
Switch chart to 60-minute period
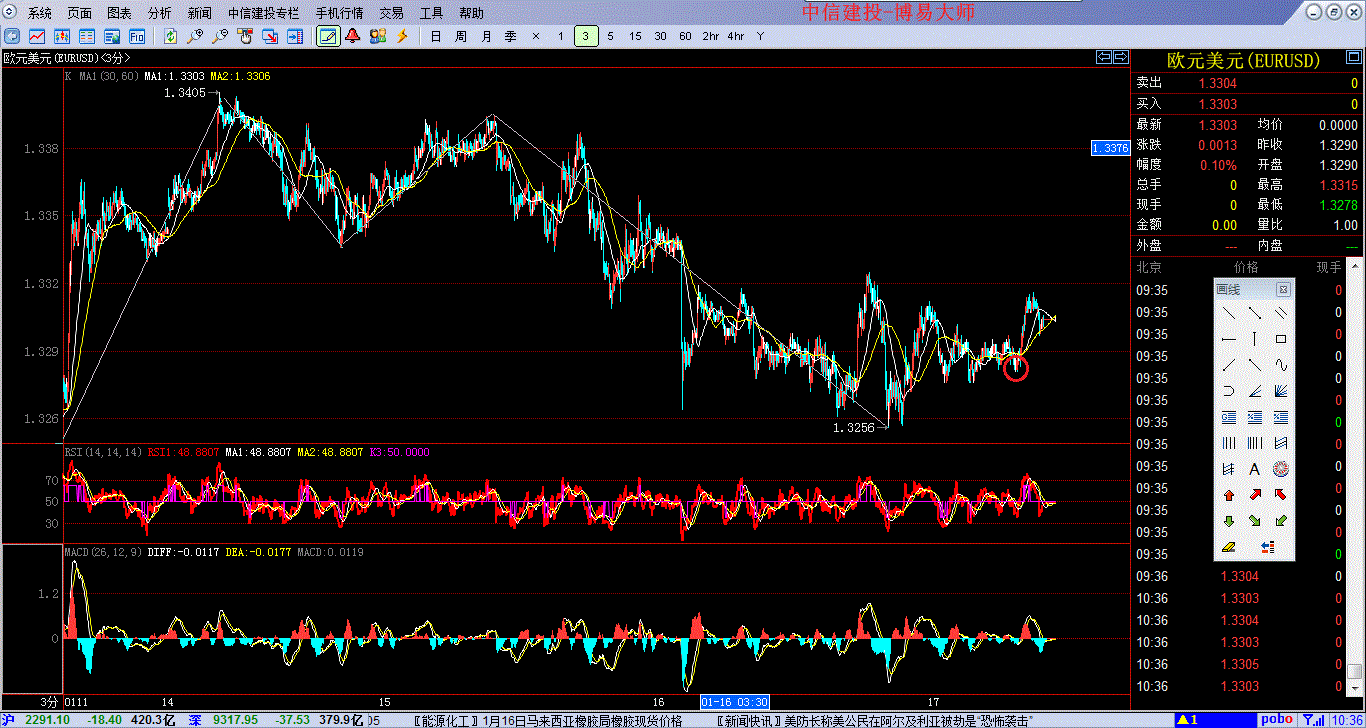pos(685,36)
